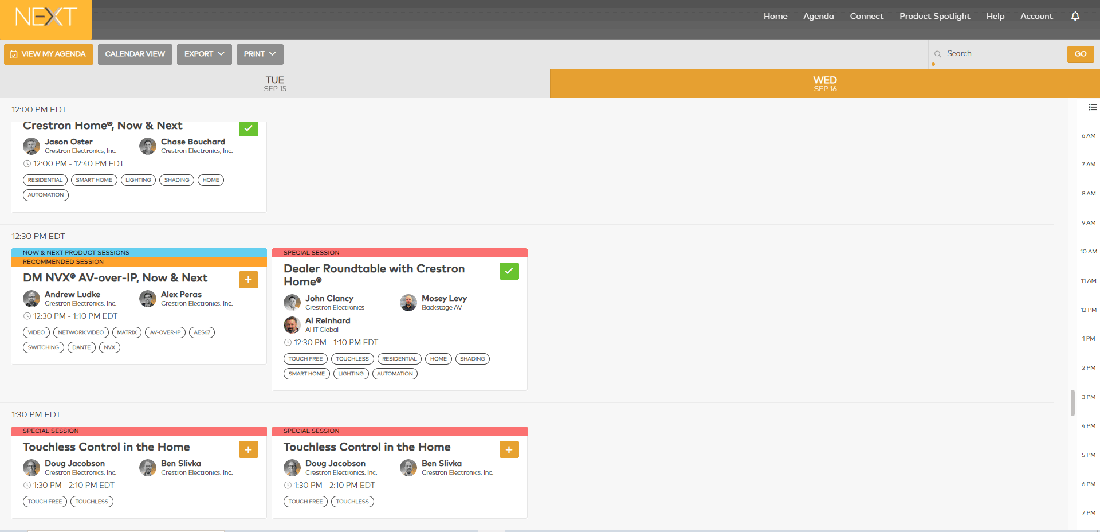
Task: Click the search magnifier icon
Action: (x=937, y=54)
